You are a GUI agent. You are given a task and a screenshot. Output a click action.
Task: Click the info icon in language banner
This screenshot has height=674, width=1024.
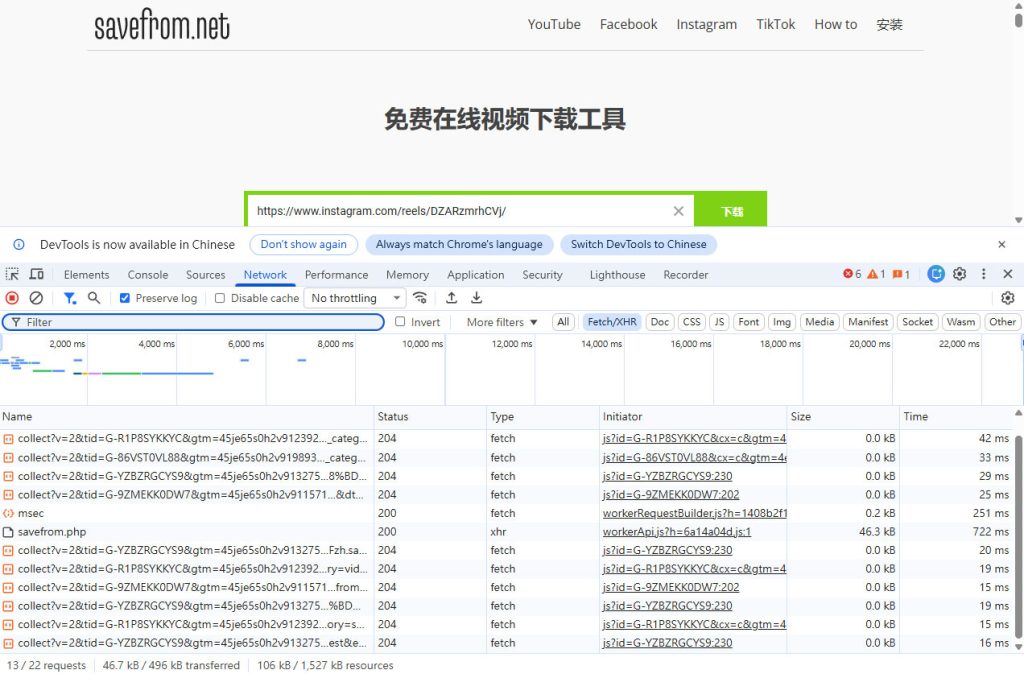pyautogui.click(x=19, y=244)
